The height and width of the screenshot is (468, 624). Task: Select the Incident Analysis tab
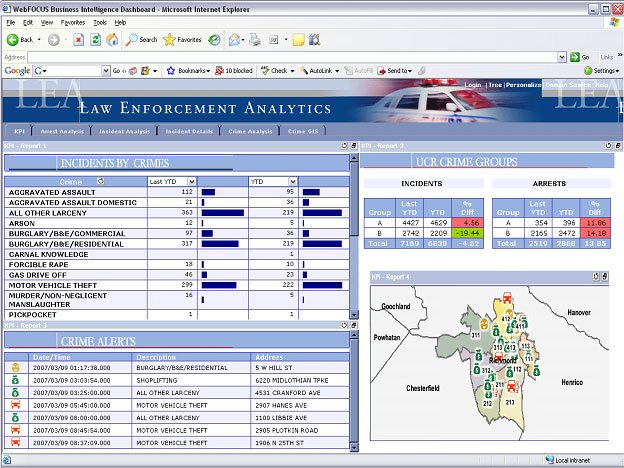pyautogui.click(x=125, y=131)
